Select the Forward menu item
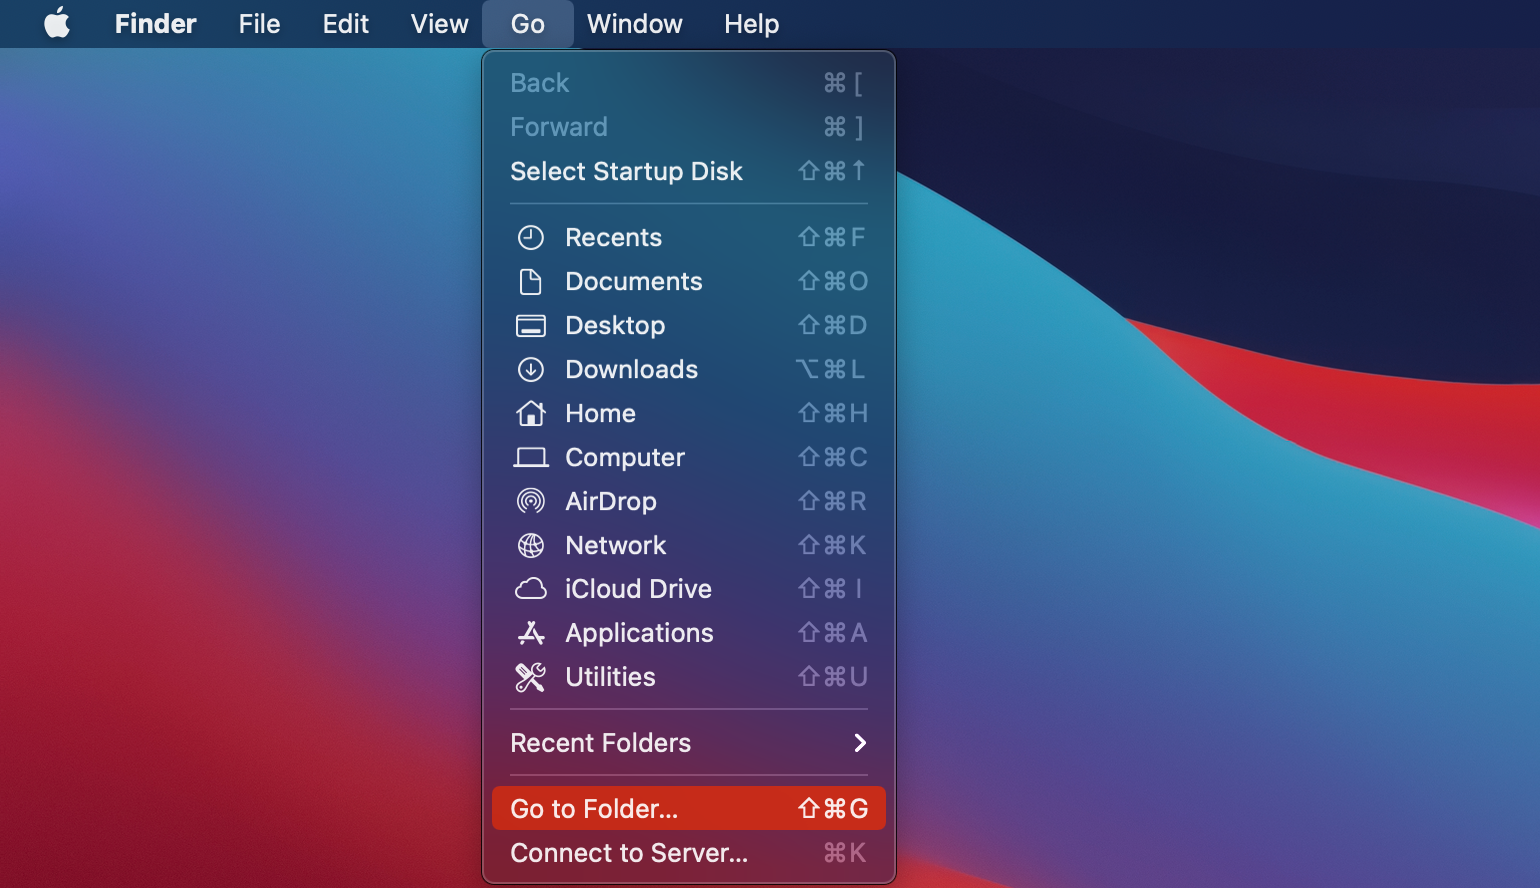 [x=689, y=127]
